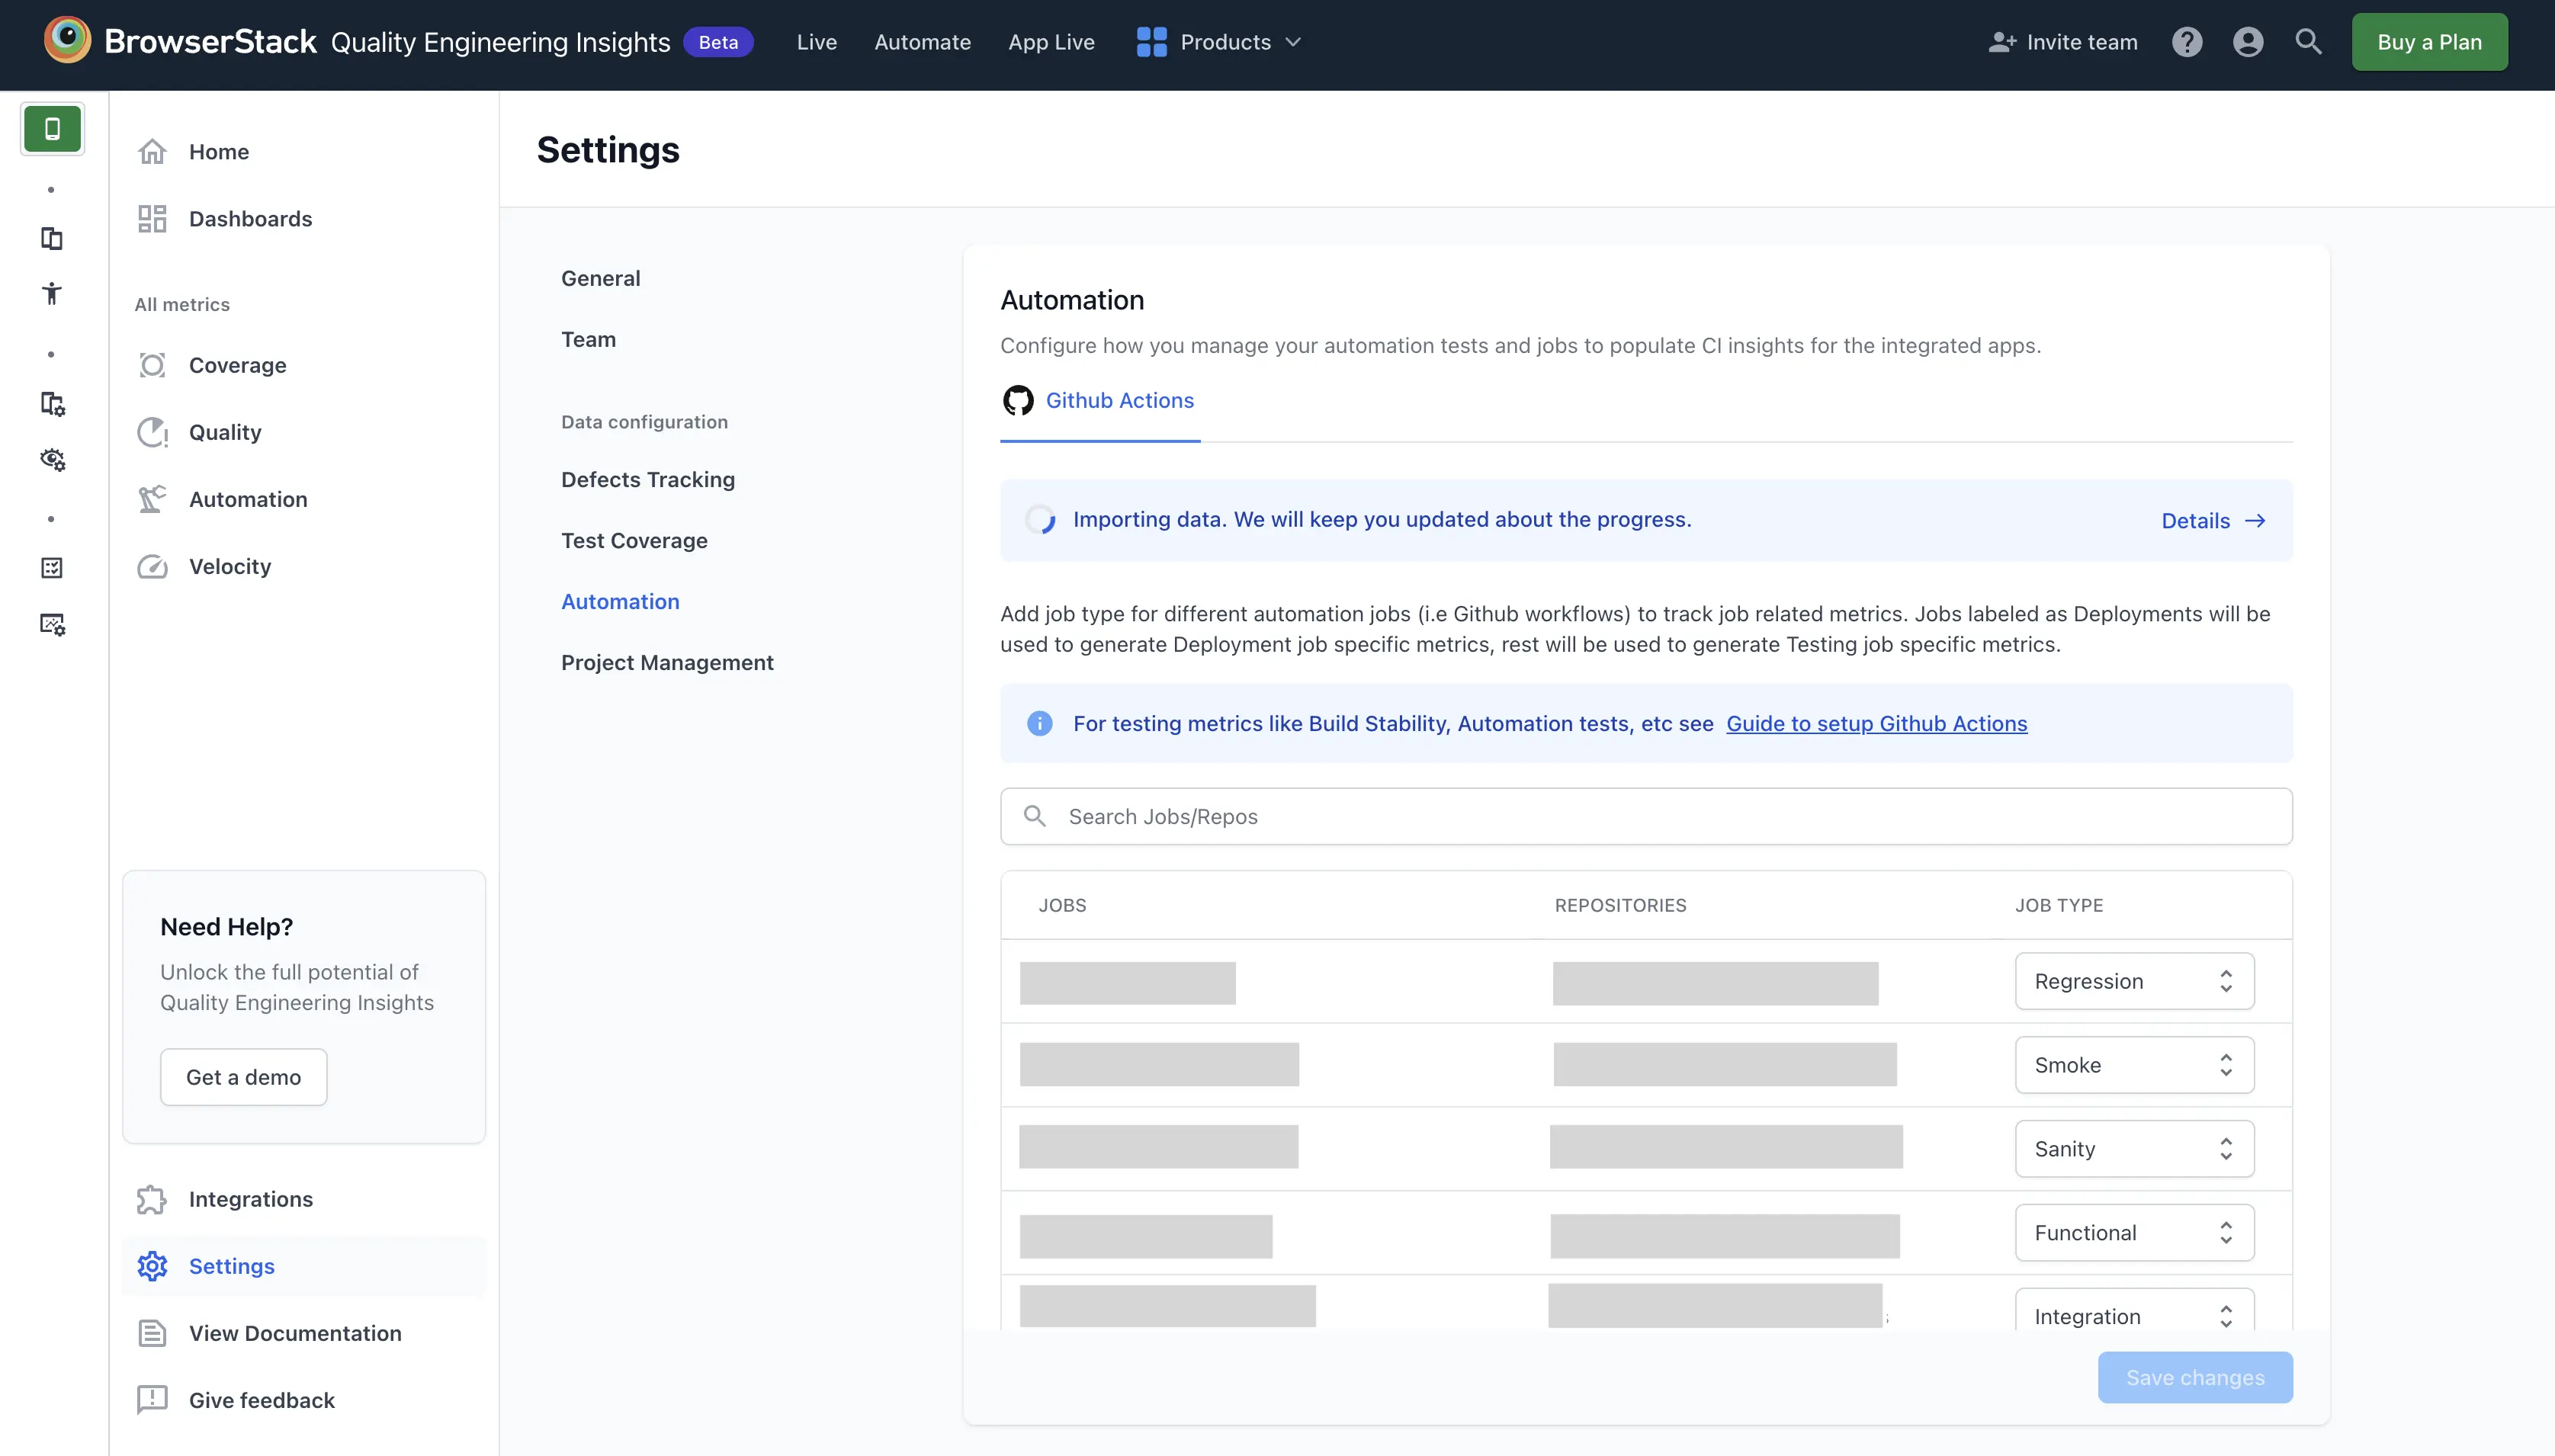The width and height of the screenshot is (2555, 1456).
Task: Open the help question-mark icon
Action: (2187, 42)
